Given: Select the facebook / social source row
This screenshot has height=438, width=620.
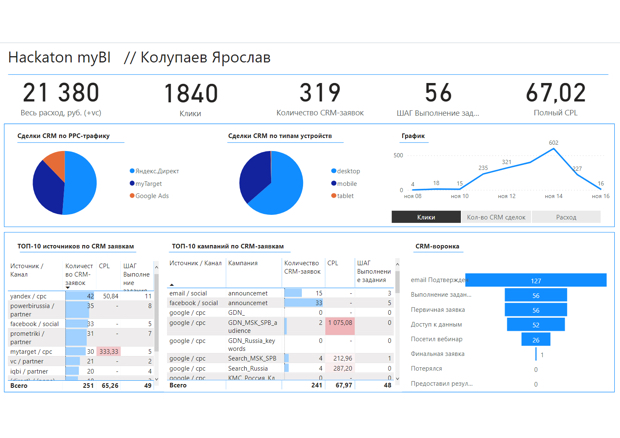Looking at the screenshot, I should pyautogui.click(x=81, y=324).
